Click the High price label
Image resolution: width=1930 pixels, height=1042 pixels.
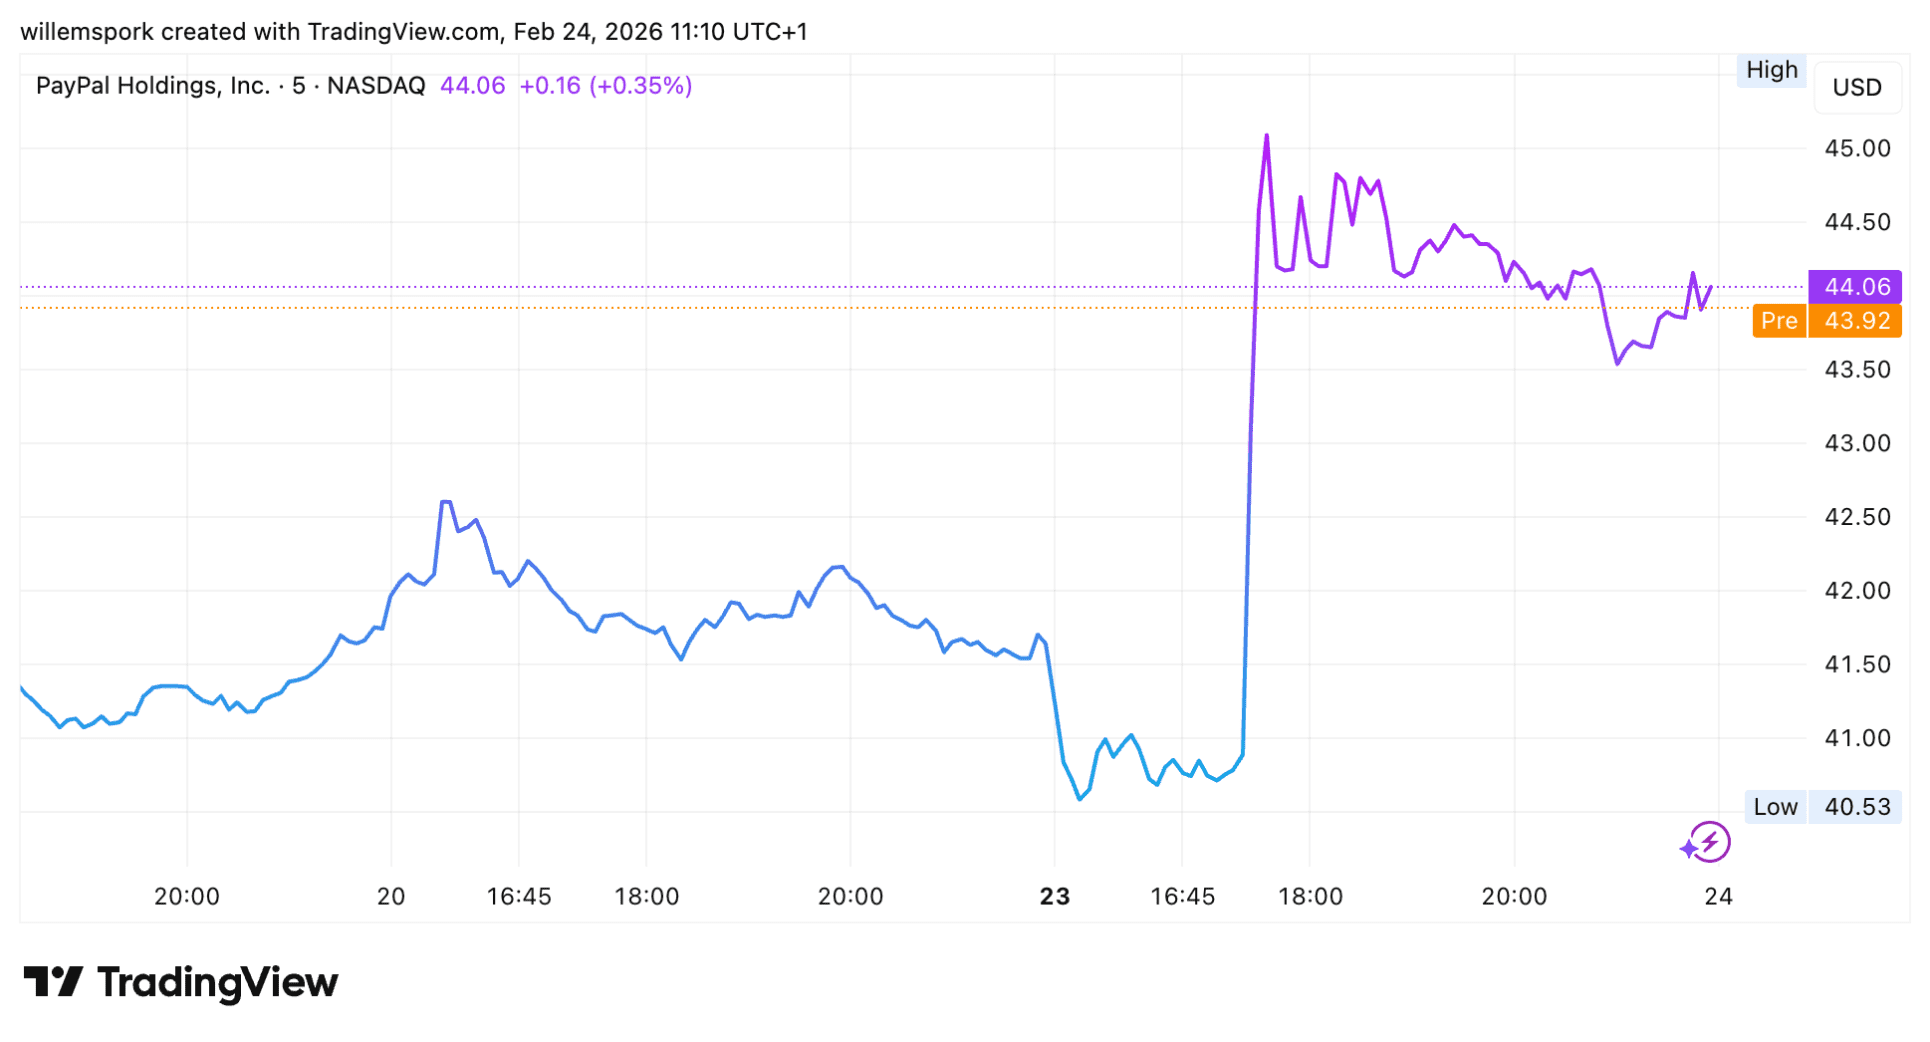[1771, 70]
